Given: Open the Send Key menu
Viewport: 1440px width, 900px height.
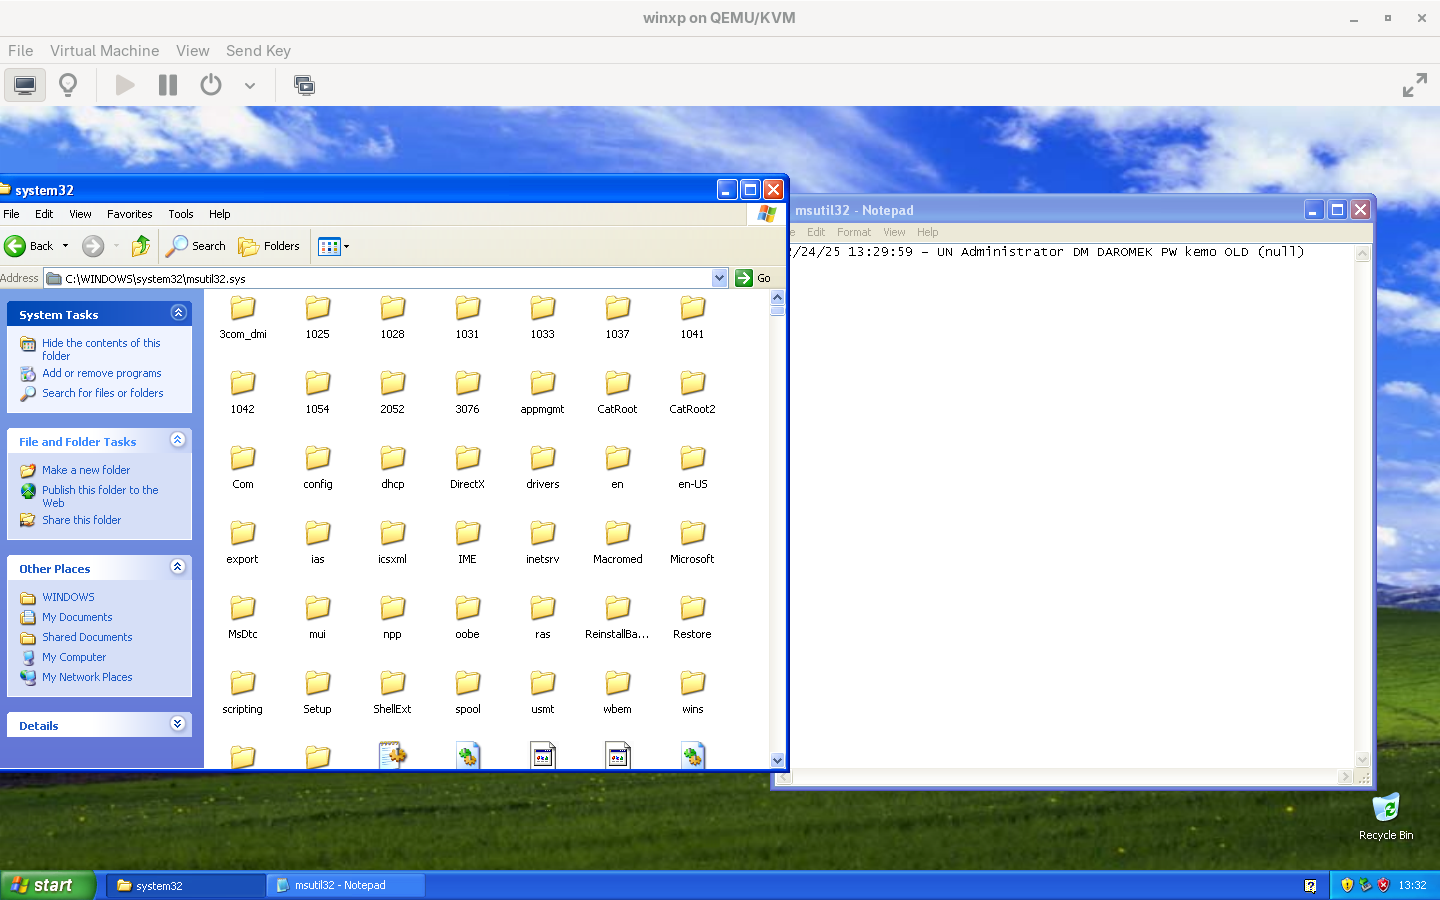Looking at the screenshot, I should (x=258, y=51).
